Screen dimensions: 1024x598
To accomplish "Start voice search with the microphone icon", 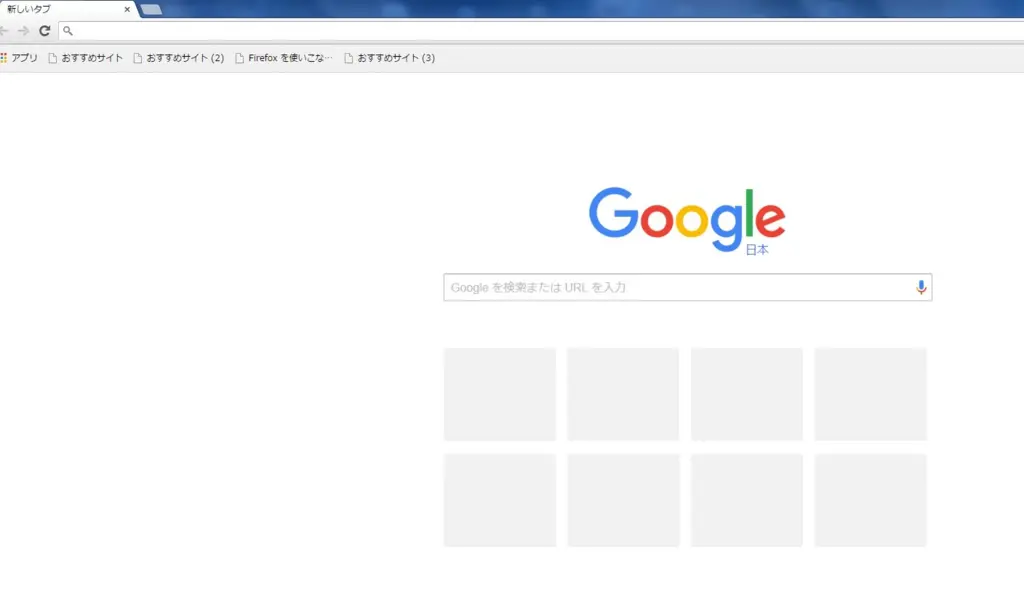I will coord(921,287).
